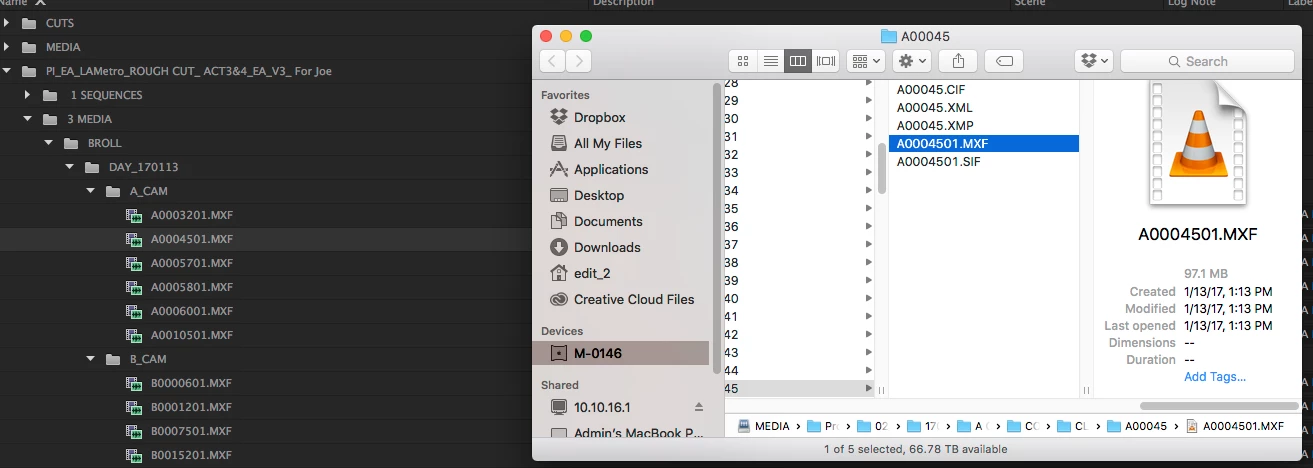The width and height of the screenshot is (1313, 468).
Task: Open the arrange-by dropdown in Finder toolbar
Action: 865,61
